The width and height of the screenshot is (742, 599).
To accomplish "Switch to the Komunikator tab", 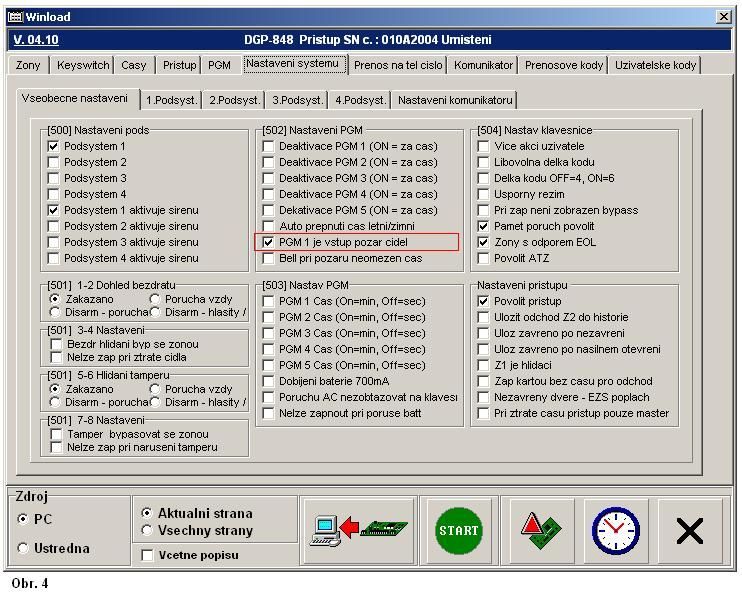I will [x=483, y=65].
